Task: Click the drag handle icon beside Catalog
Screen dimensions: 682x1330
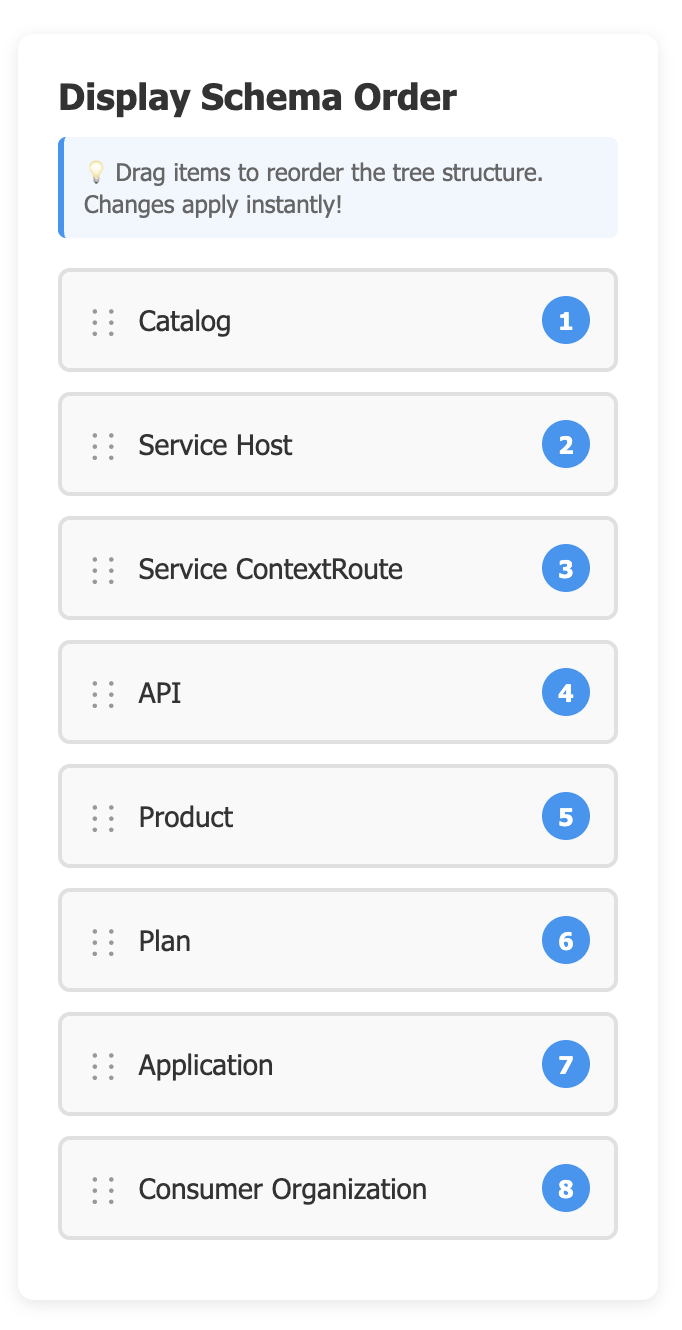Action: 103,322
